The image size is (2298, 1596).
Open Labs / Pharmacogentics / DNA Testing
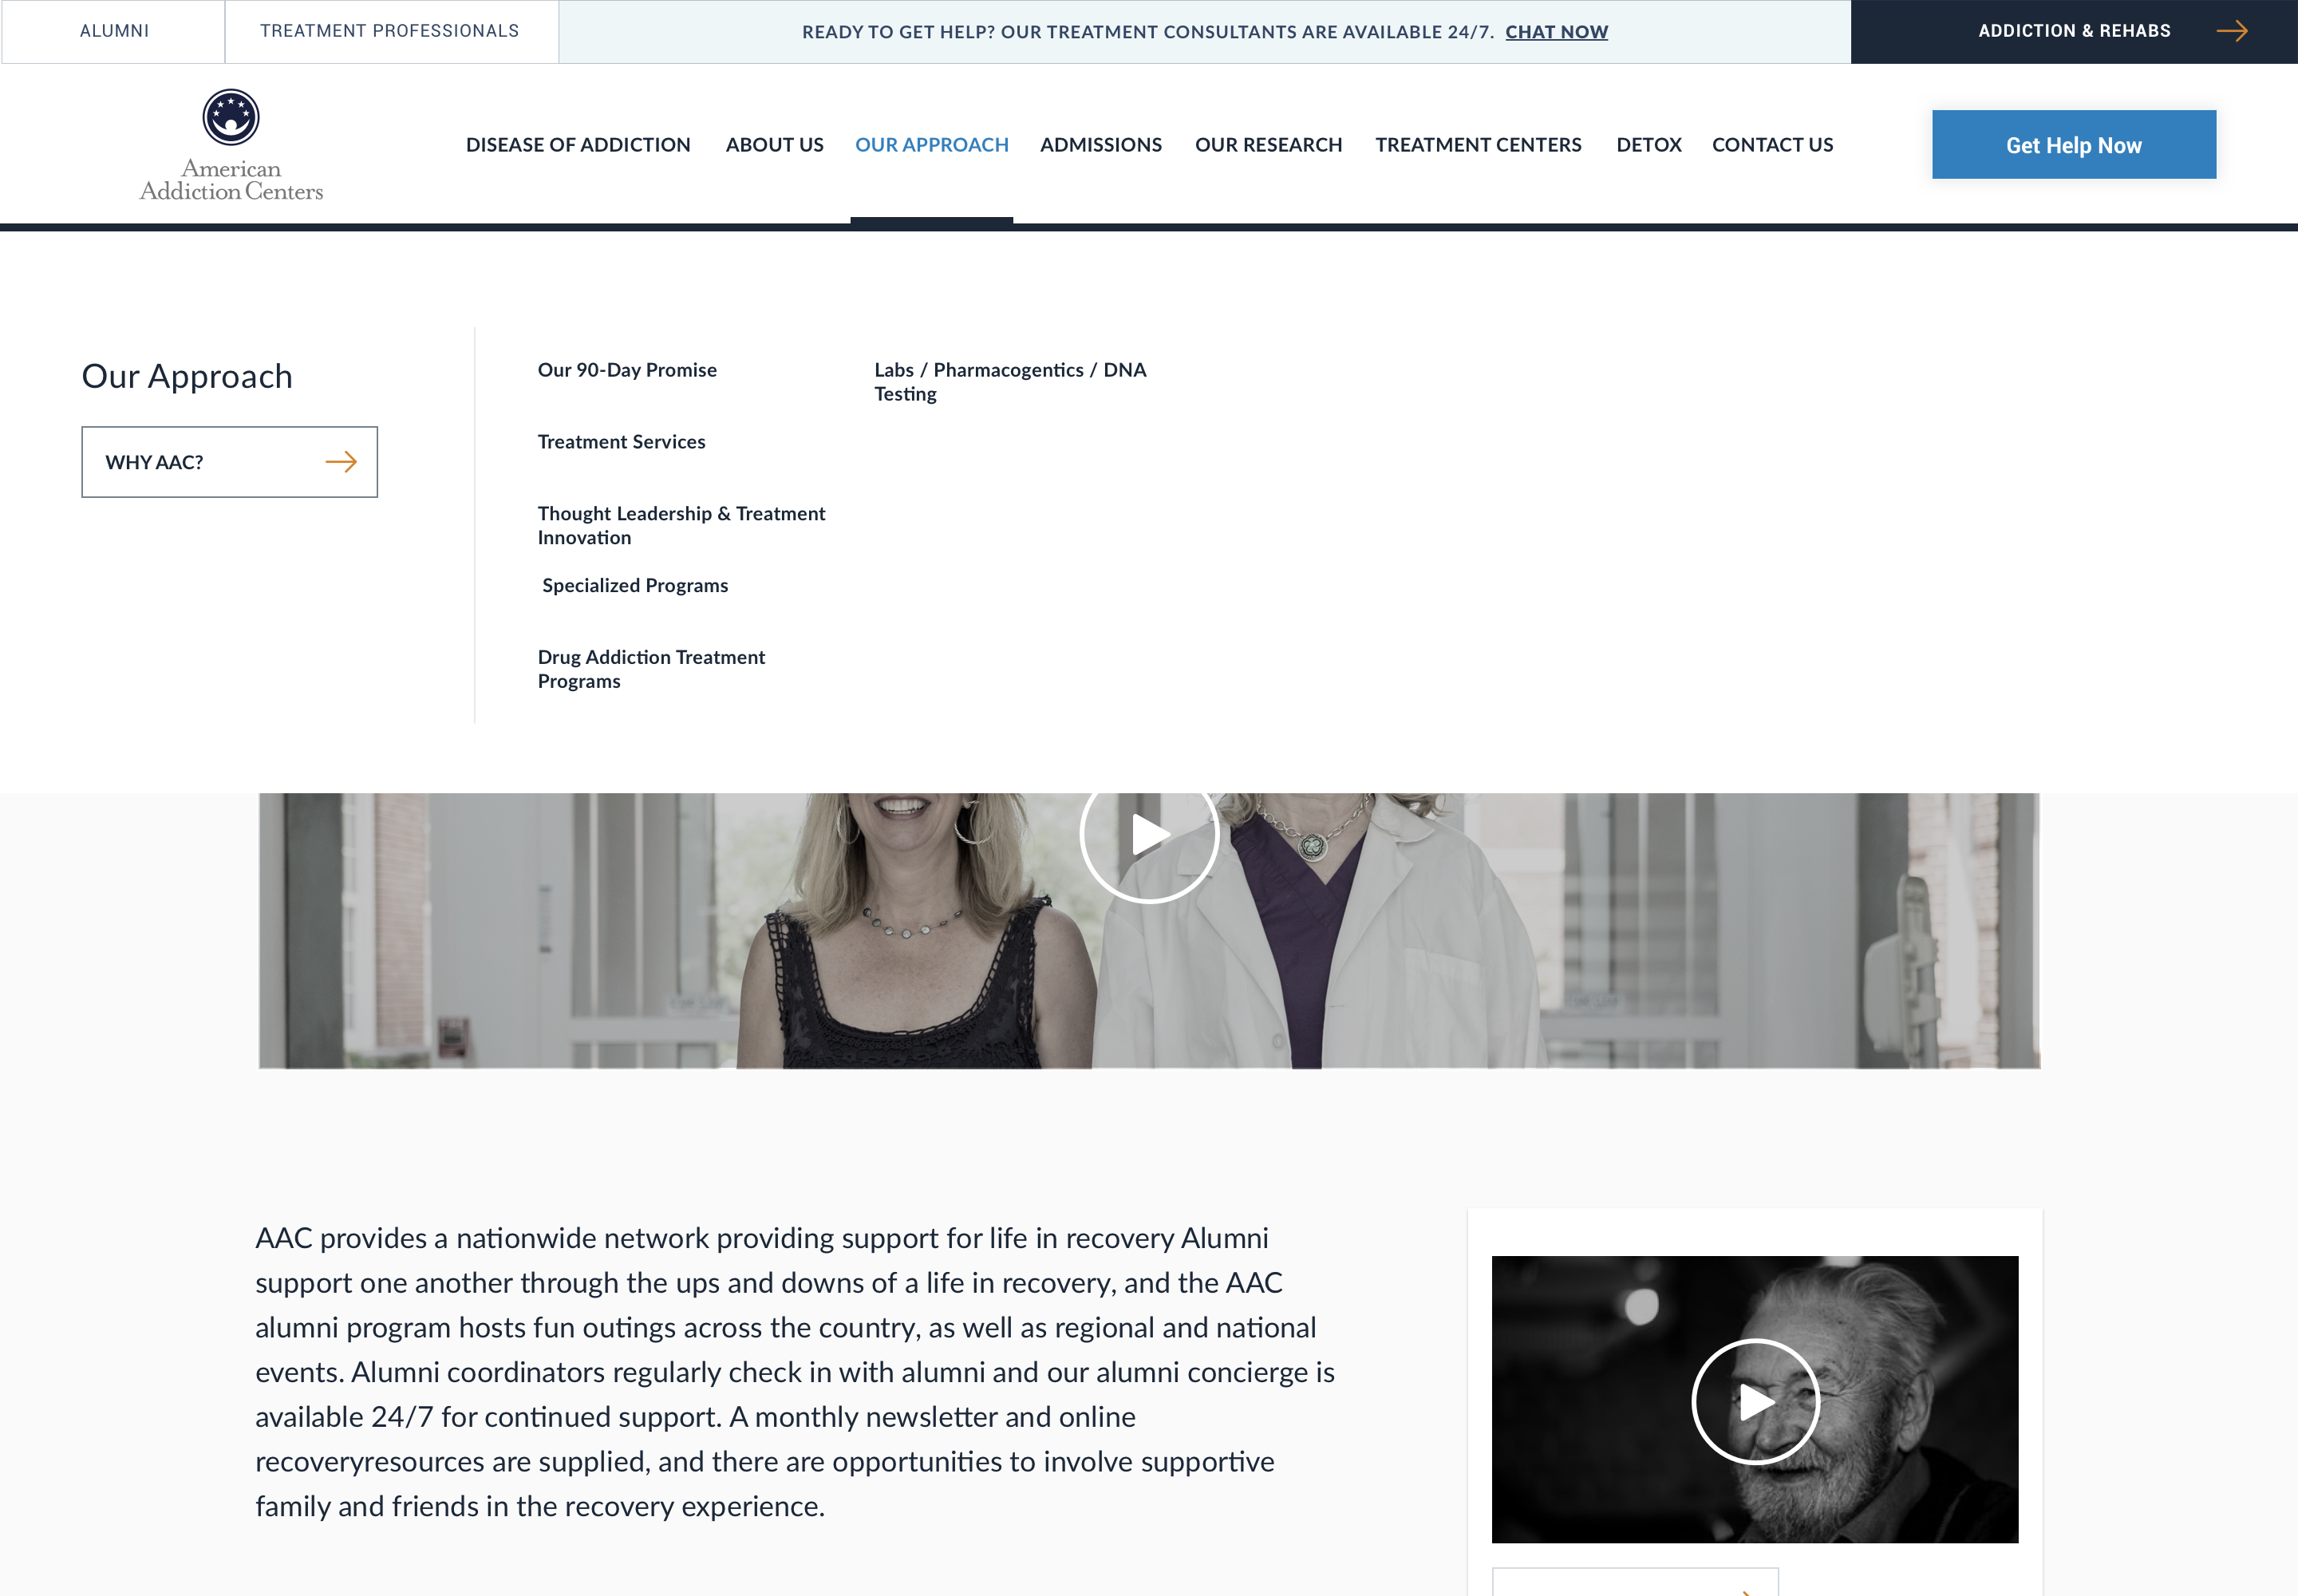(1009, 381)
